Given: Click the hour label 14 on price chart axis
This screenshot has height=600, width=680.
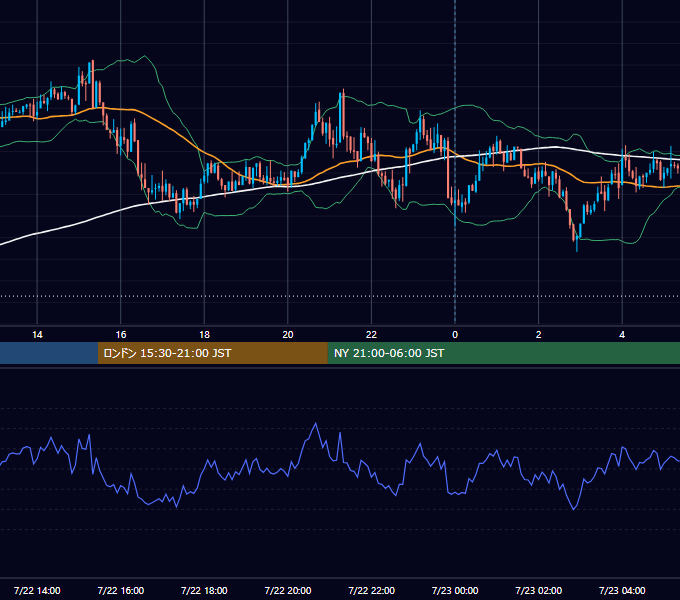Looking at the screenshot, I should tap(37, 335).
